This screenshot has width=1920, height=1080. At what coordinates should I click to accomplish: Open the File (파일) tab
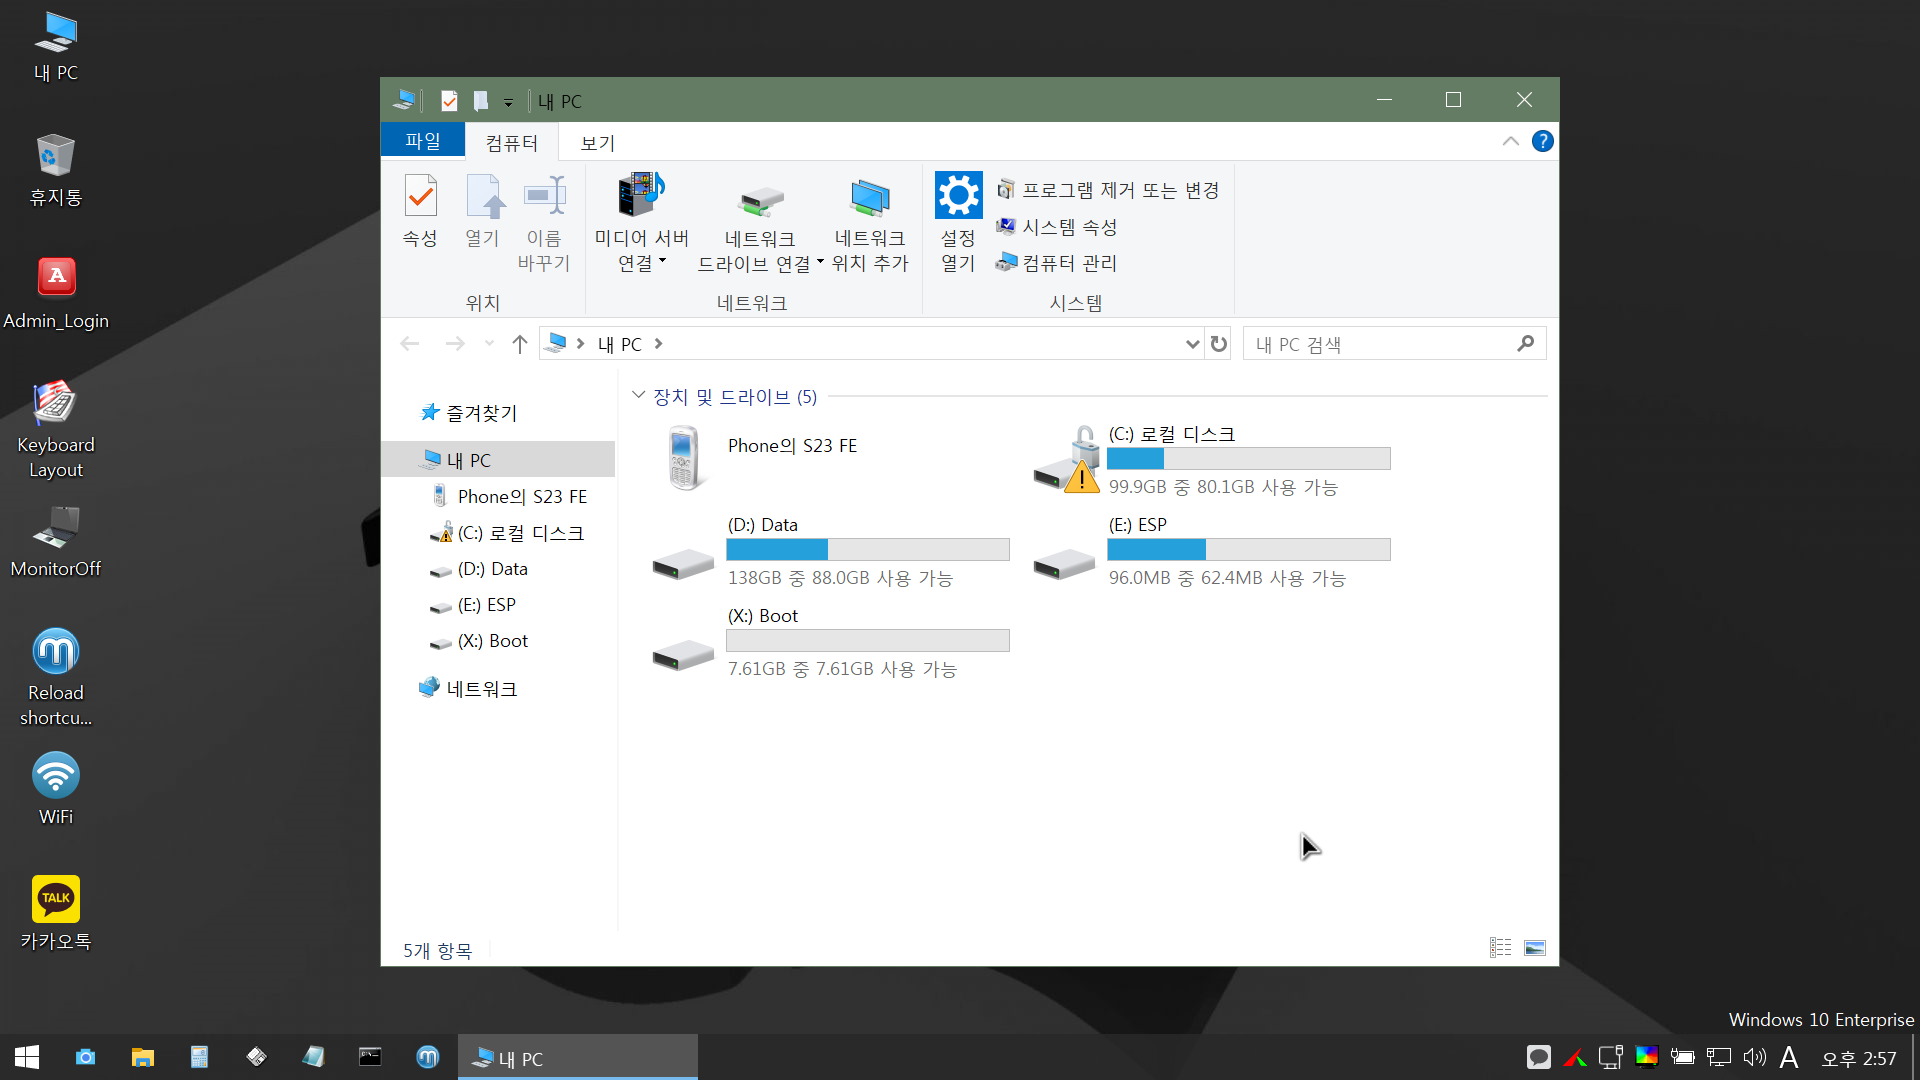(x=423, y=141)
